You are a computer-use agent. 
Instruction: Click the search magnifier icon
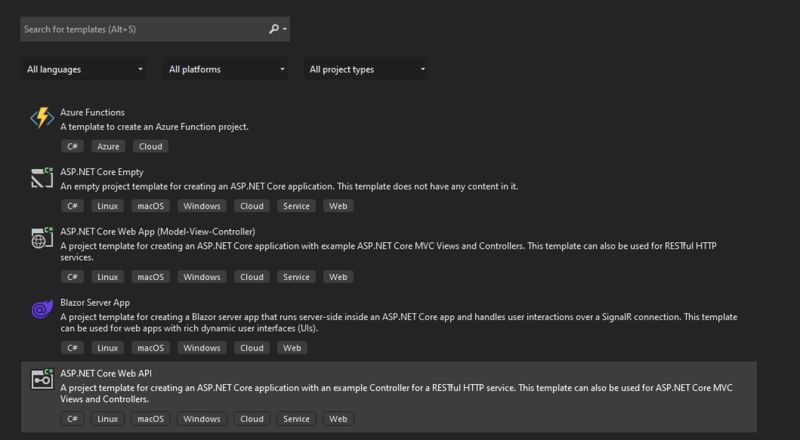[274, 29]
